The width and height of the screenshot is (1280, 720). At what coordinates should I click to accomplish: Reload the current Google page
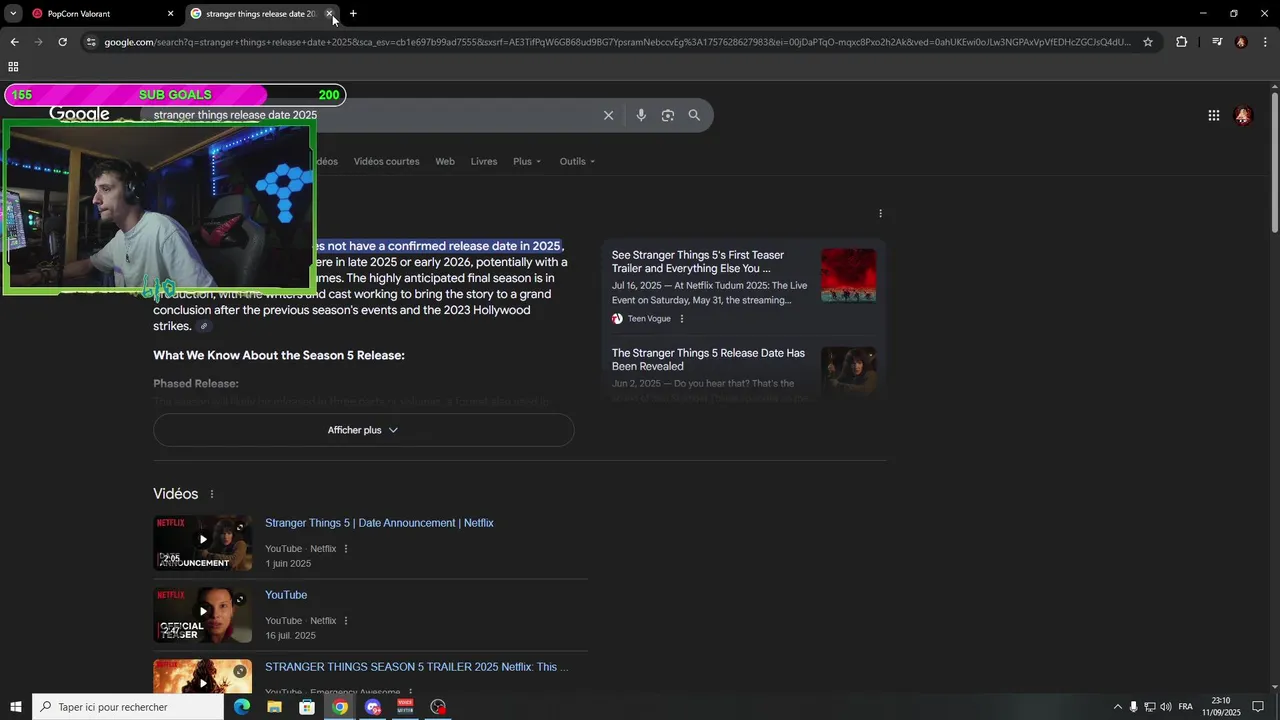pyautogui.click(x=62, y=42)
